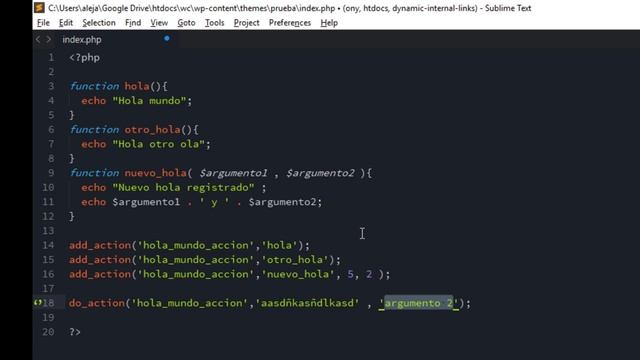This screenshot has height=360, width=640.
Task: Click line number 3 in gutter
Action: click(51, 86)
